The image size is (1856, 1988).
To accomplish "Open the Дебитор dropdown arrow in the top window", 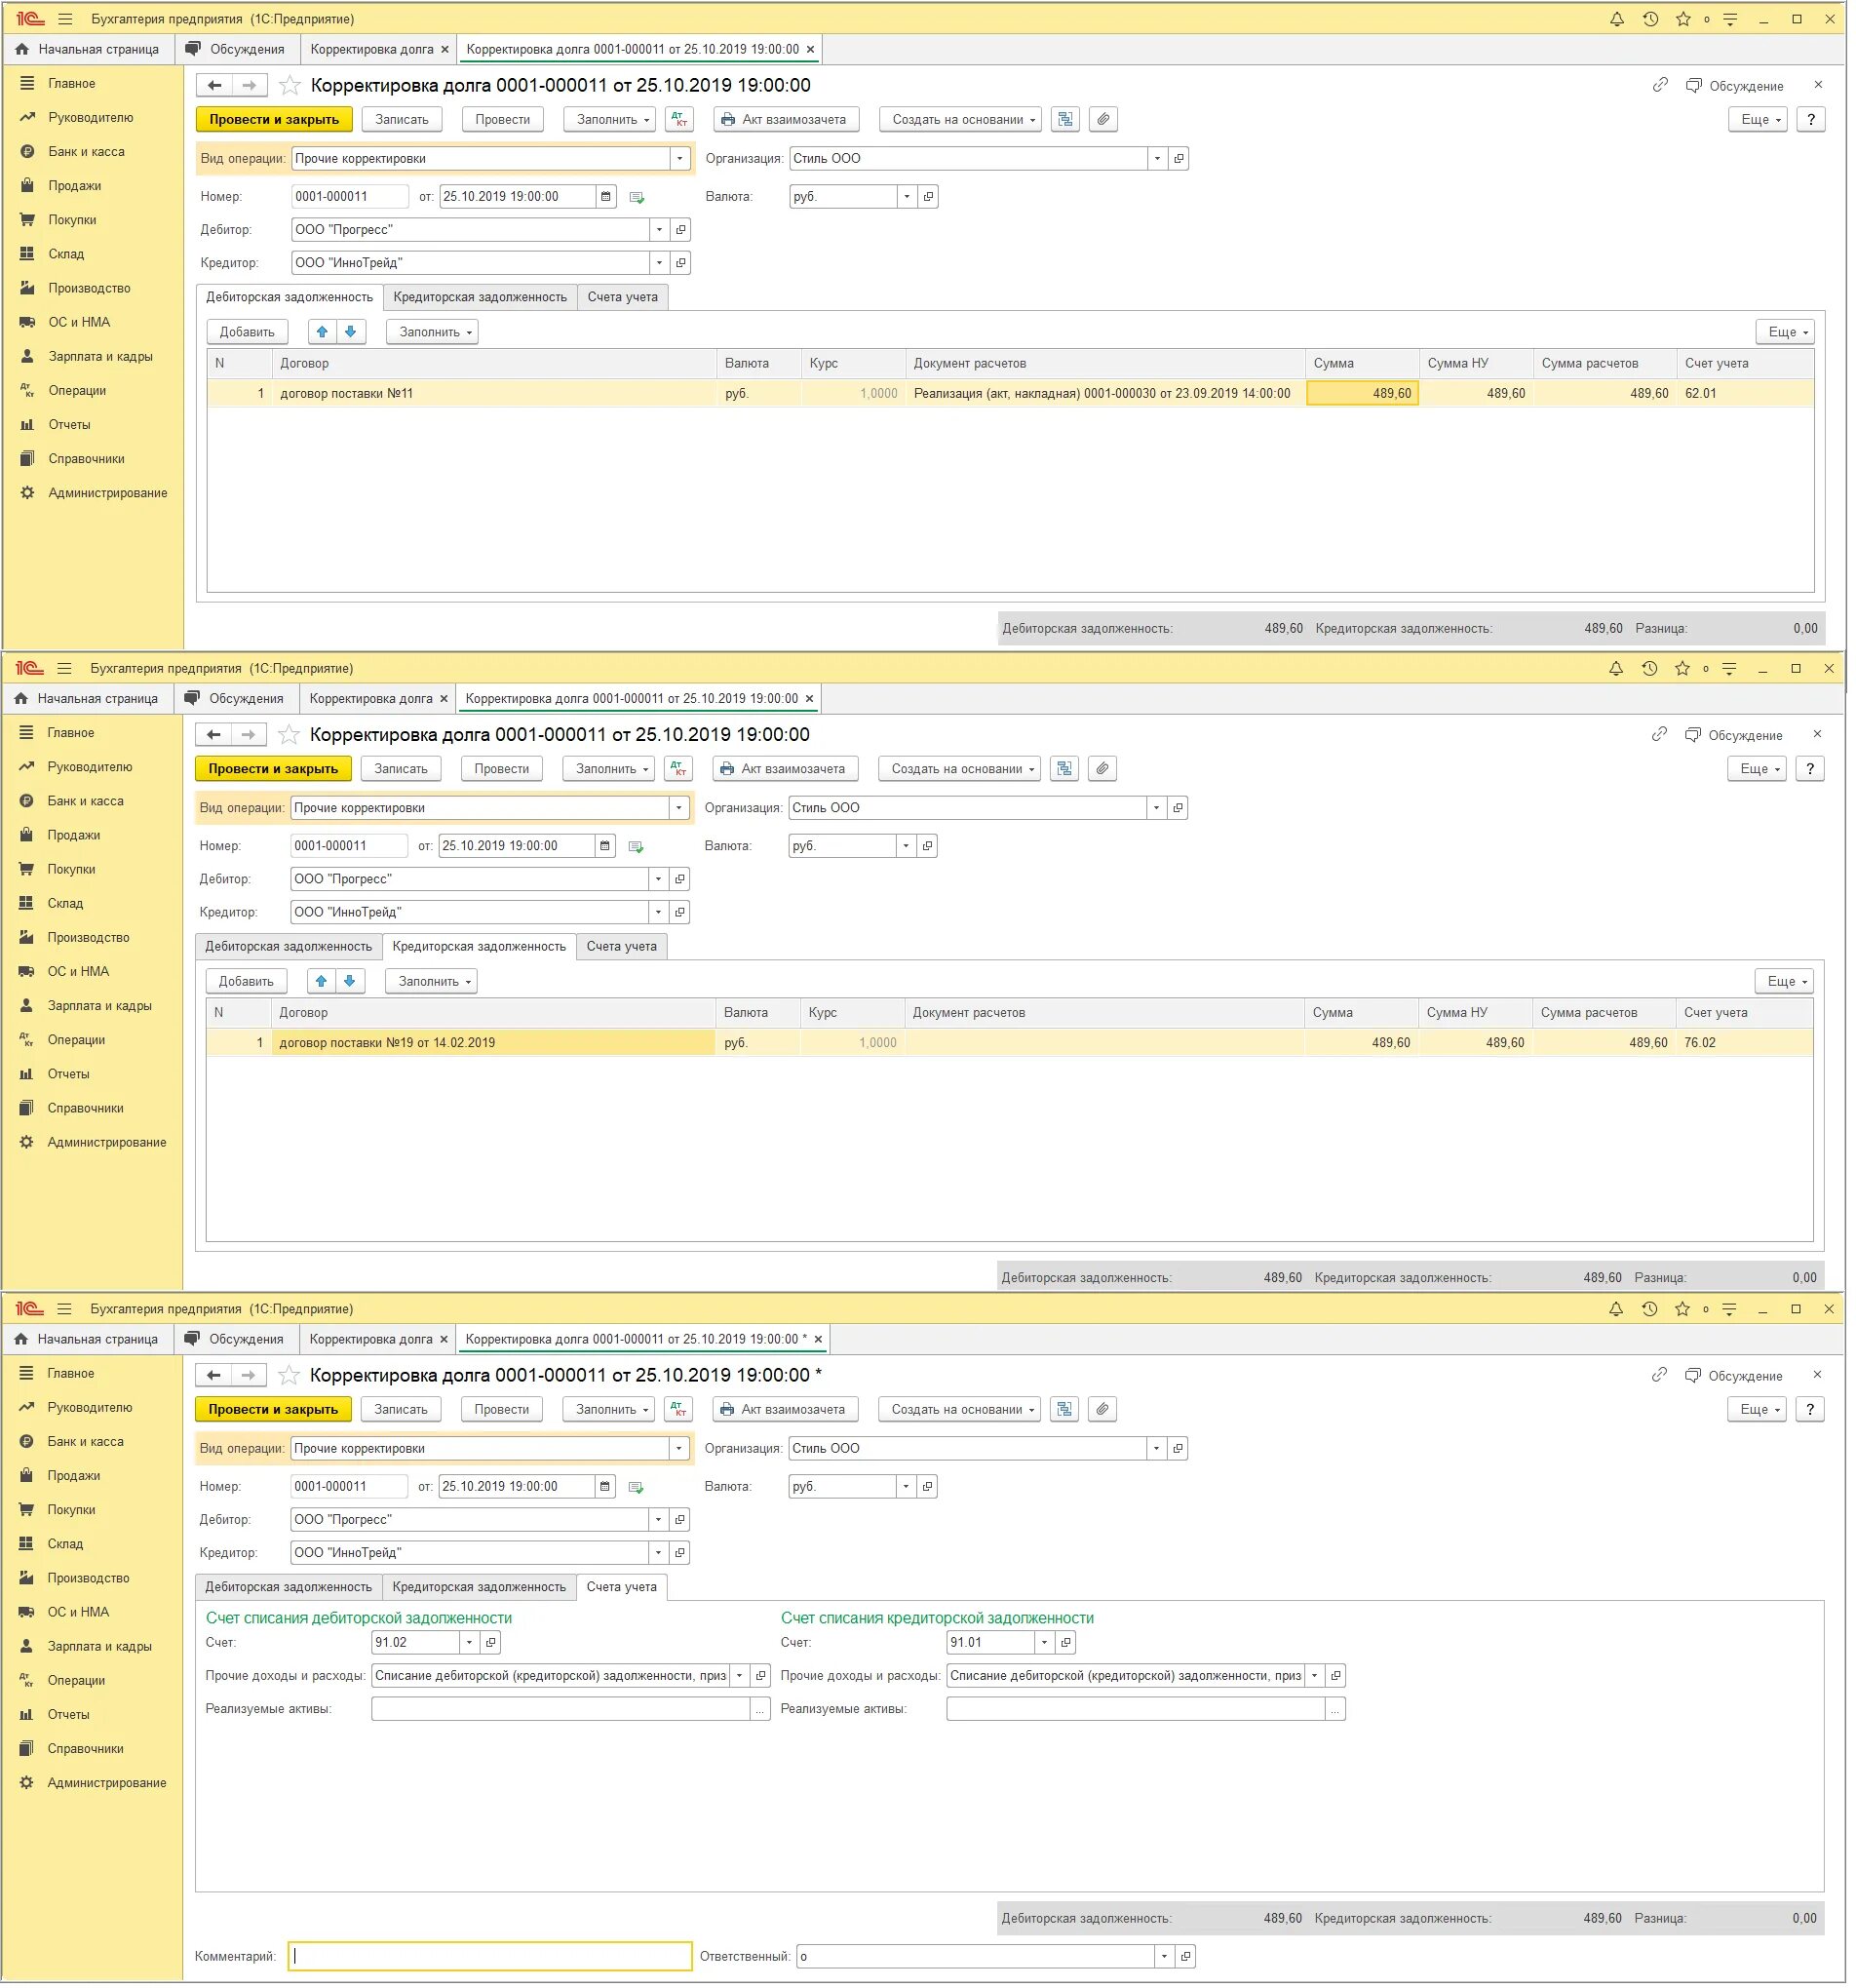I will coord(661,230).
